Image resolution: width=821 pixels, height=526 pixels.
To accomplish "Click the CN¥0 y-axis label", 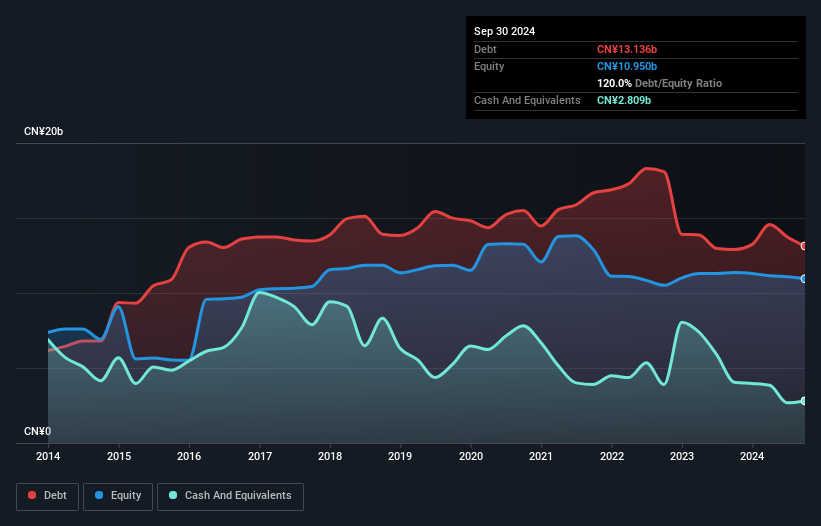I will click(38, 431).
